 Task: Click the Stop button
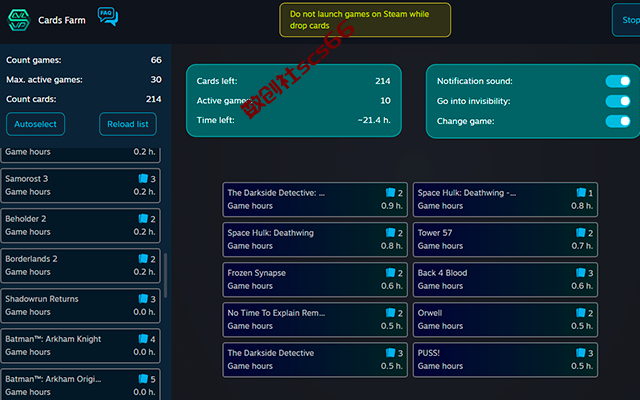626,20
